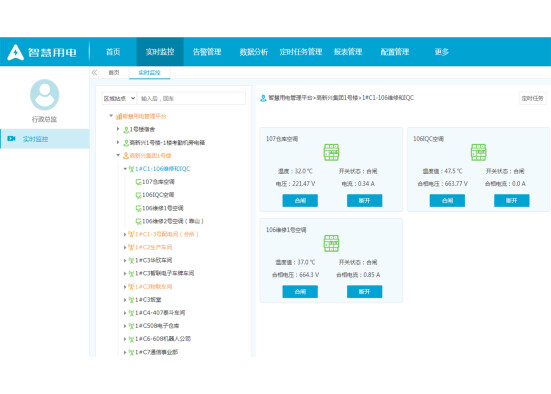Open 定时任务管理 in the top navigation
Viewport: 551px width, 394px height.
coord(301,52)
